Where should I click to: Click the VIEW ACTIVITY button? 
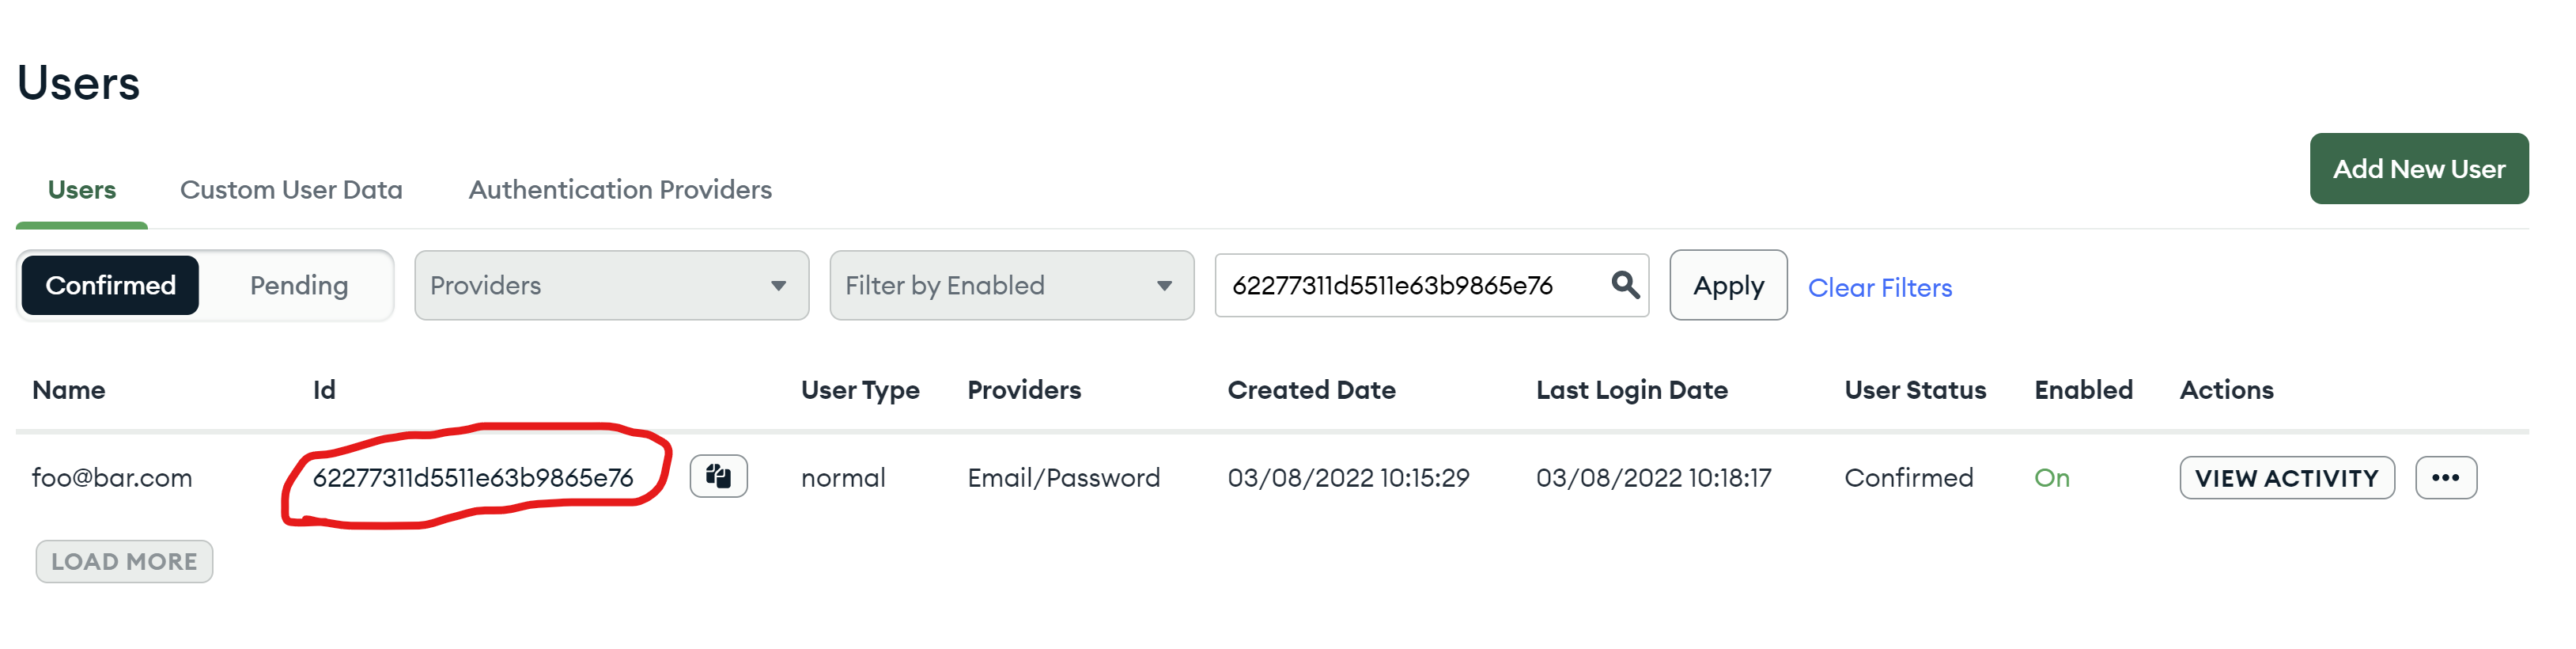coord(2286,478)
